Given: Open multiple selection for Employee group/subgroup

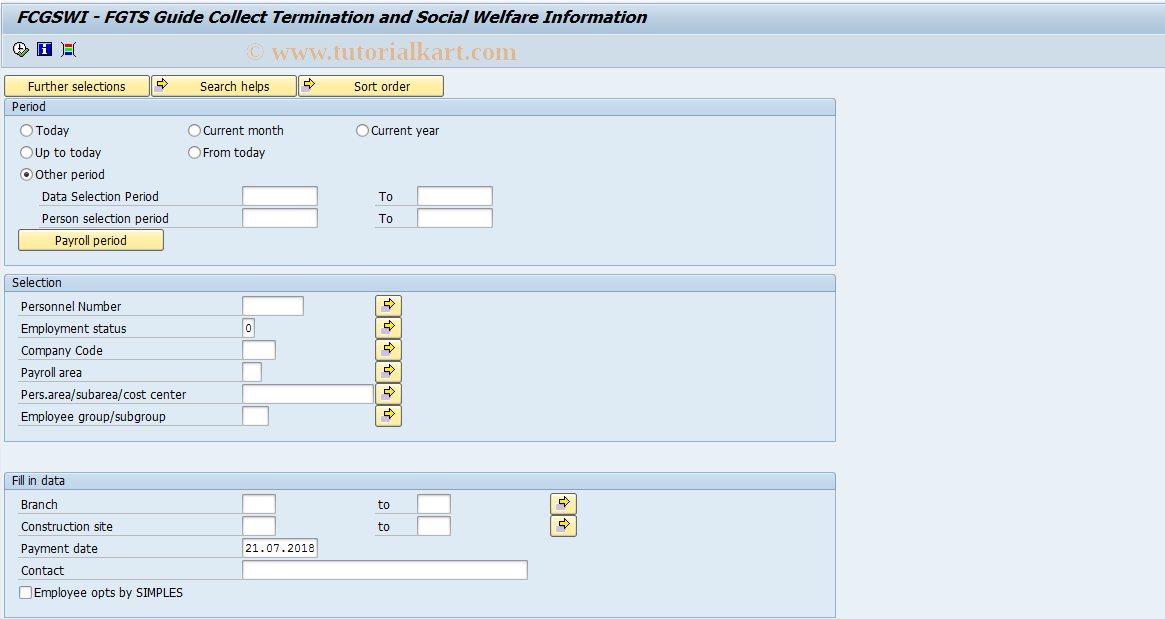Looking at the screenshot, I should click(x=389, y=416).
